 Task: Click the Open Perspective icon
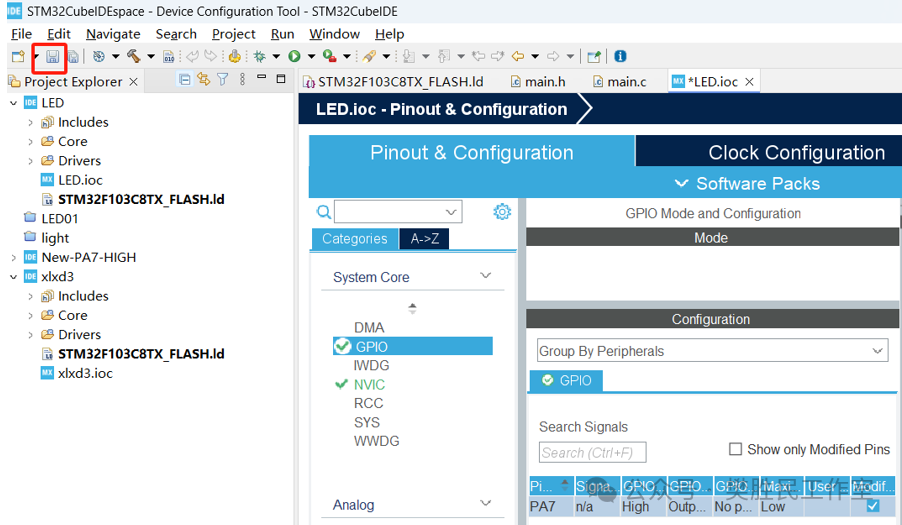[x=594, y=56]
